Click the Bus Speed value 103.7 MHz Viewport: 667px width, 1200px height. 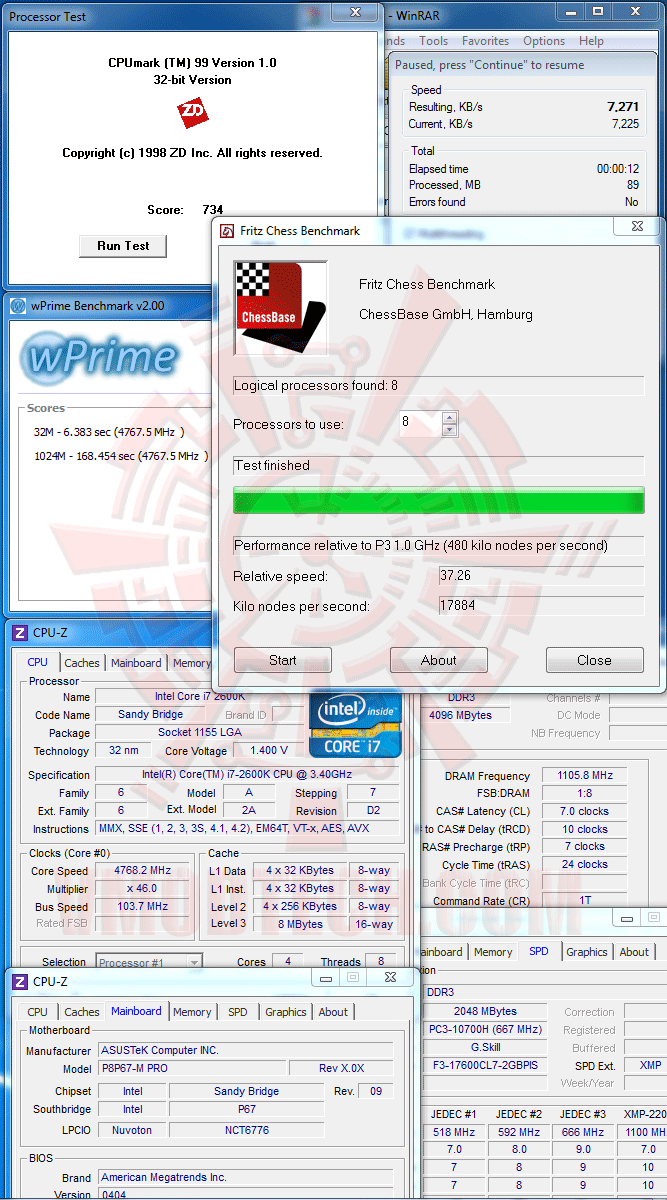(x=143, y=907)
